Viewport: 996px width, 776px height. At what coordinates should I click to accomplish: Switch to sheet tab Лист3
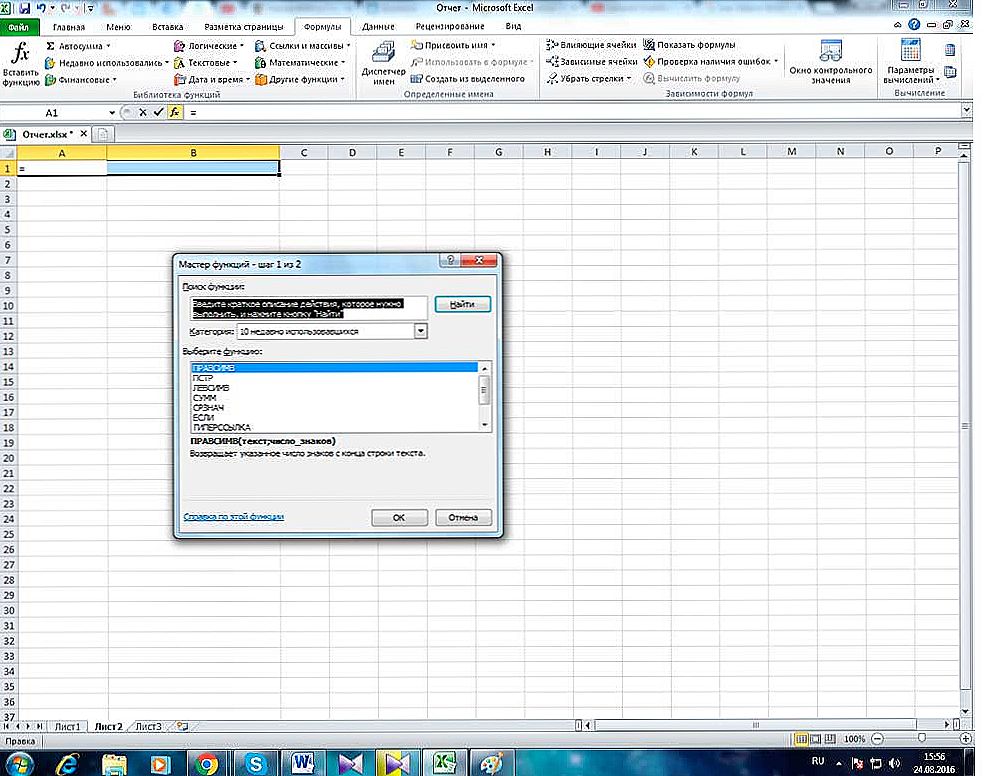point(148,726)
